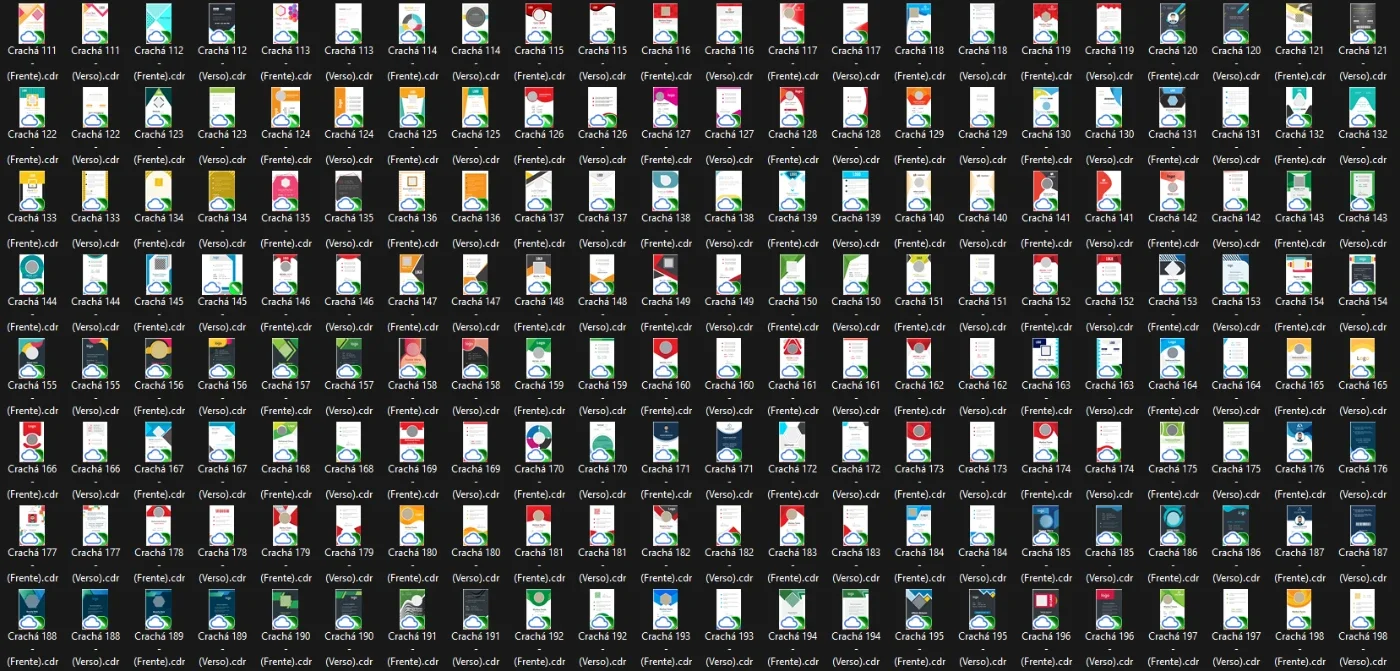
Task: Click the Crachá 114 (Frente).cdr file icon
Action: pos(412,22)
